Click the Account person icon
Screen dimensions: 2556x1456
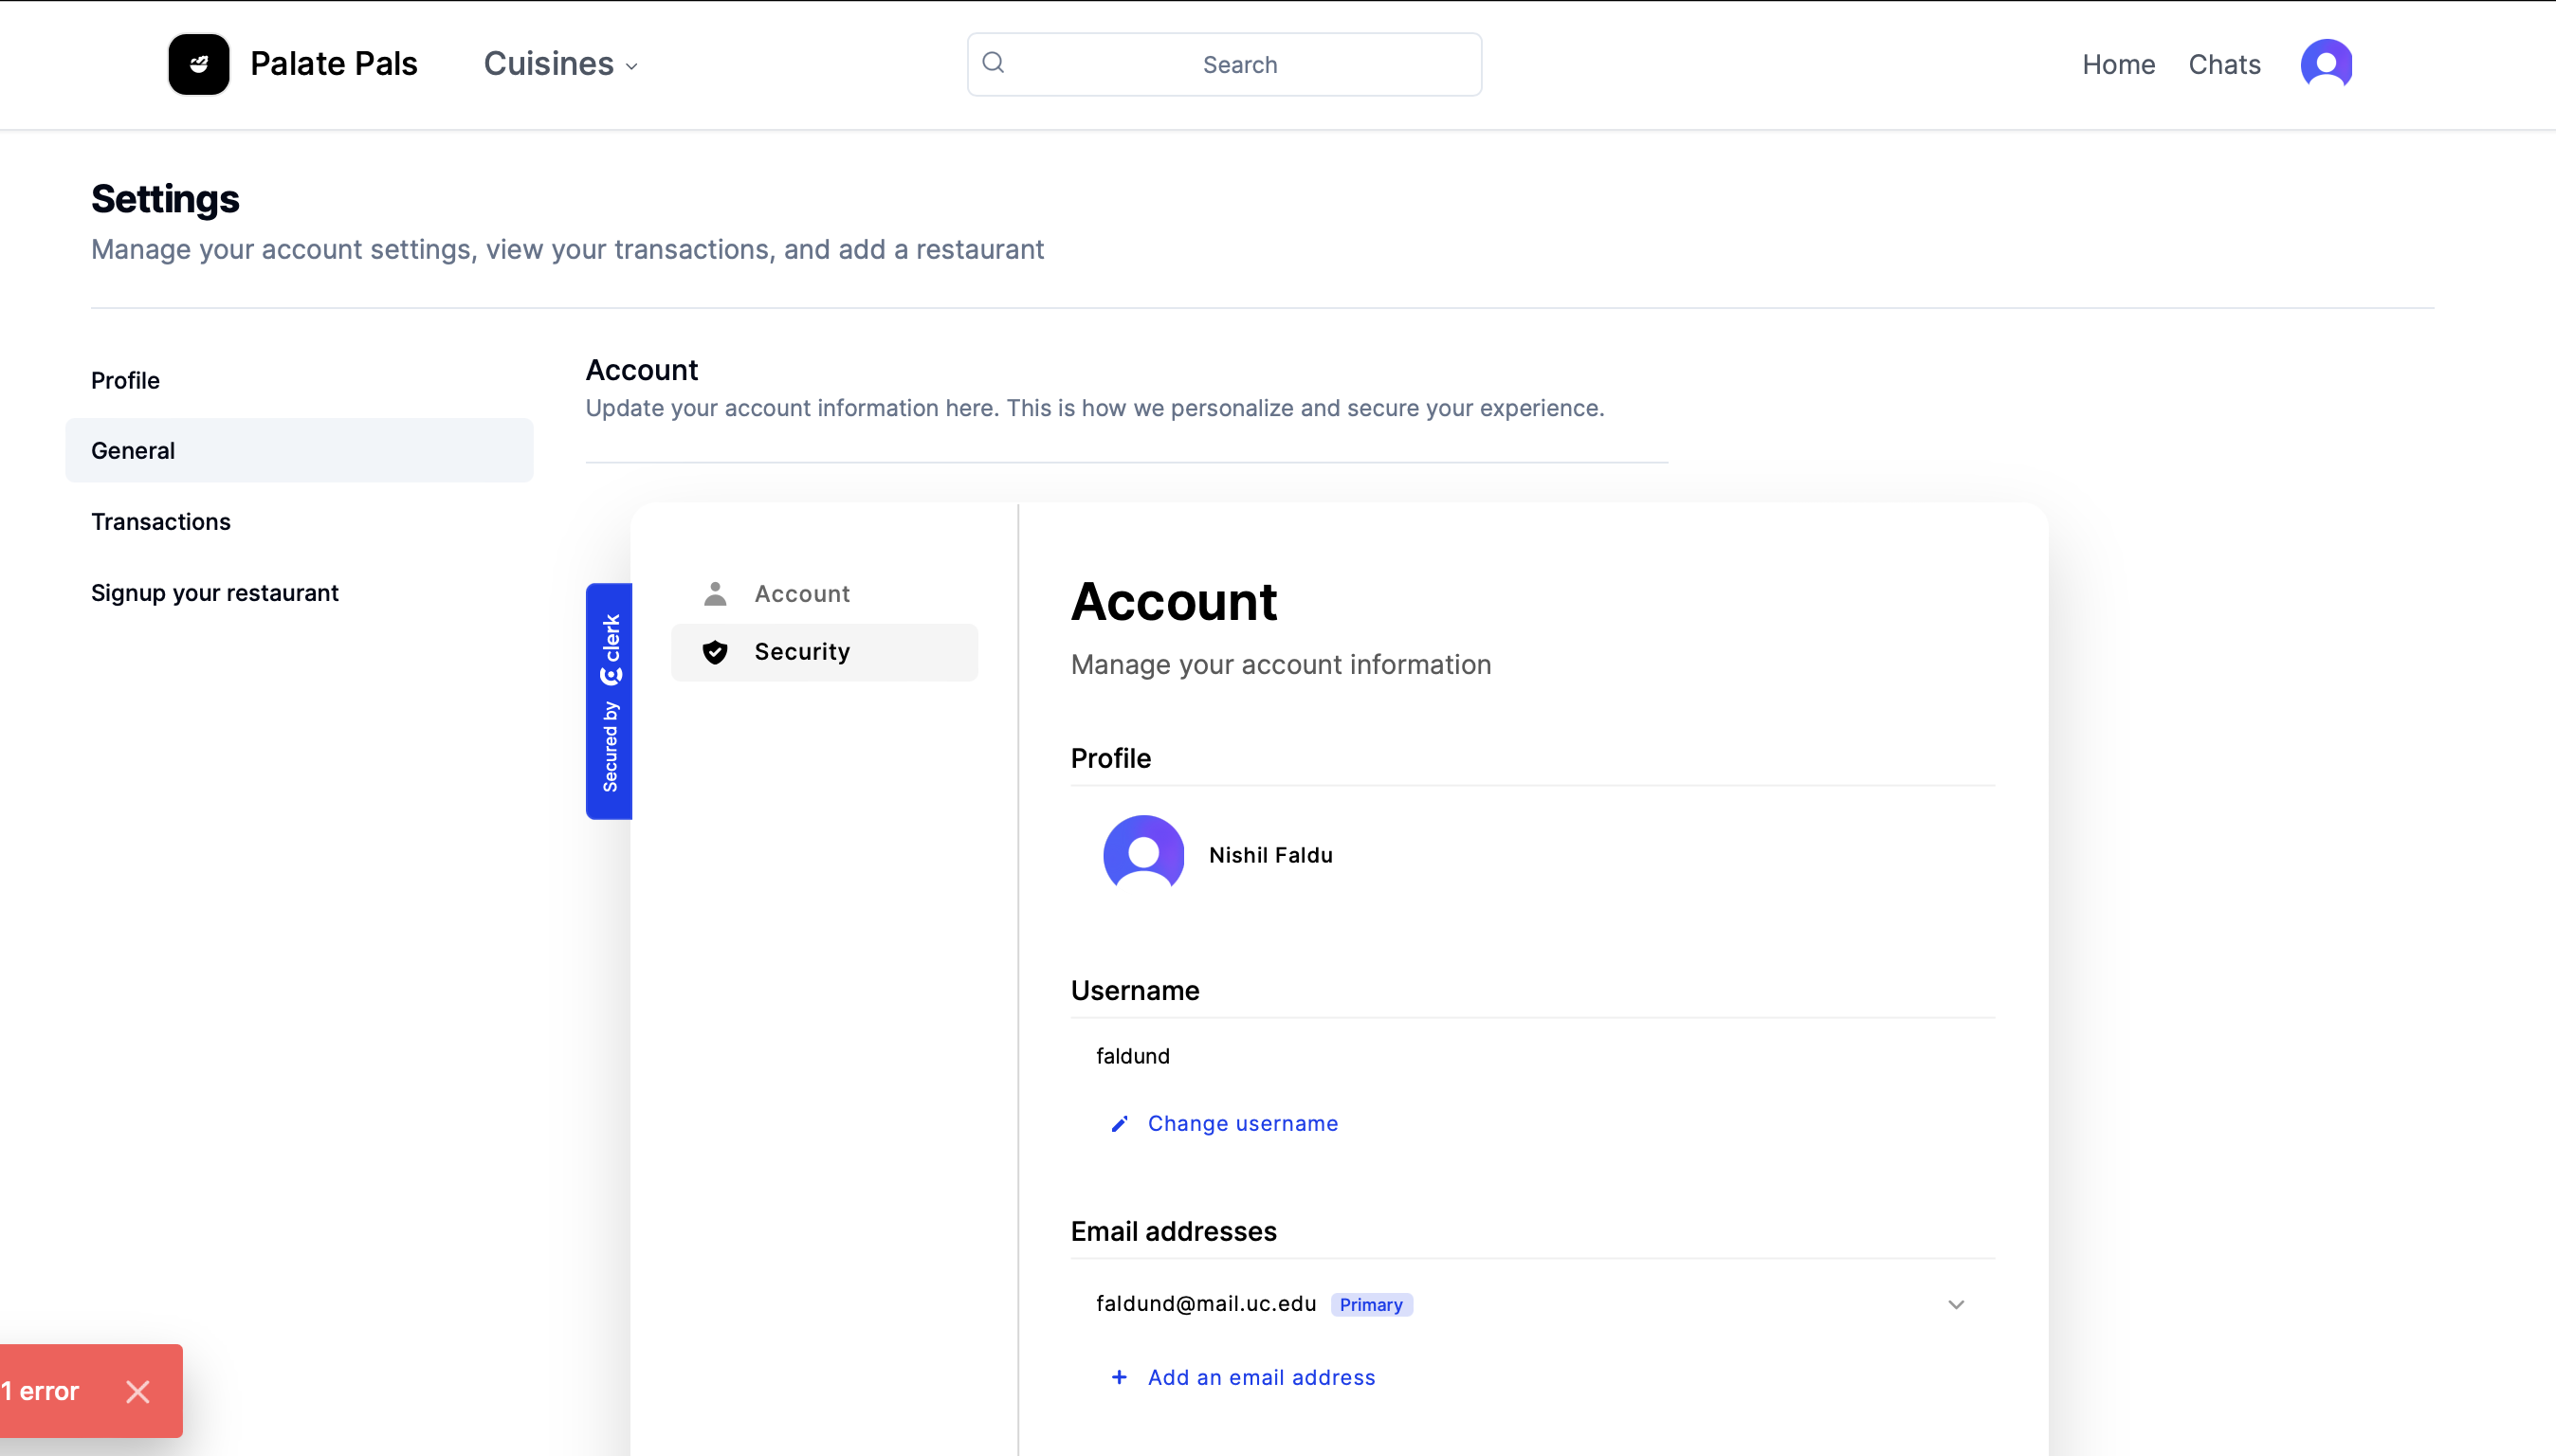click(715, 594)
